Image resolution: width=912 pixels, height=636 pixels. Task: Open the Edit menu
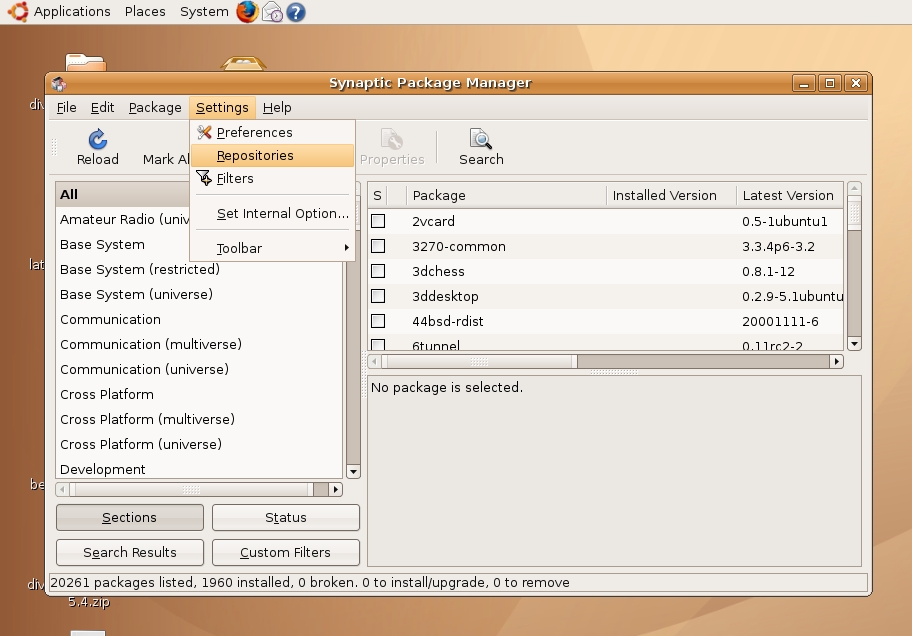[102, 108]
